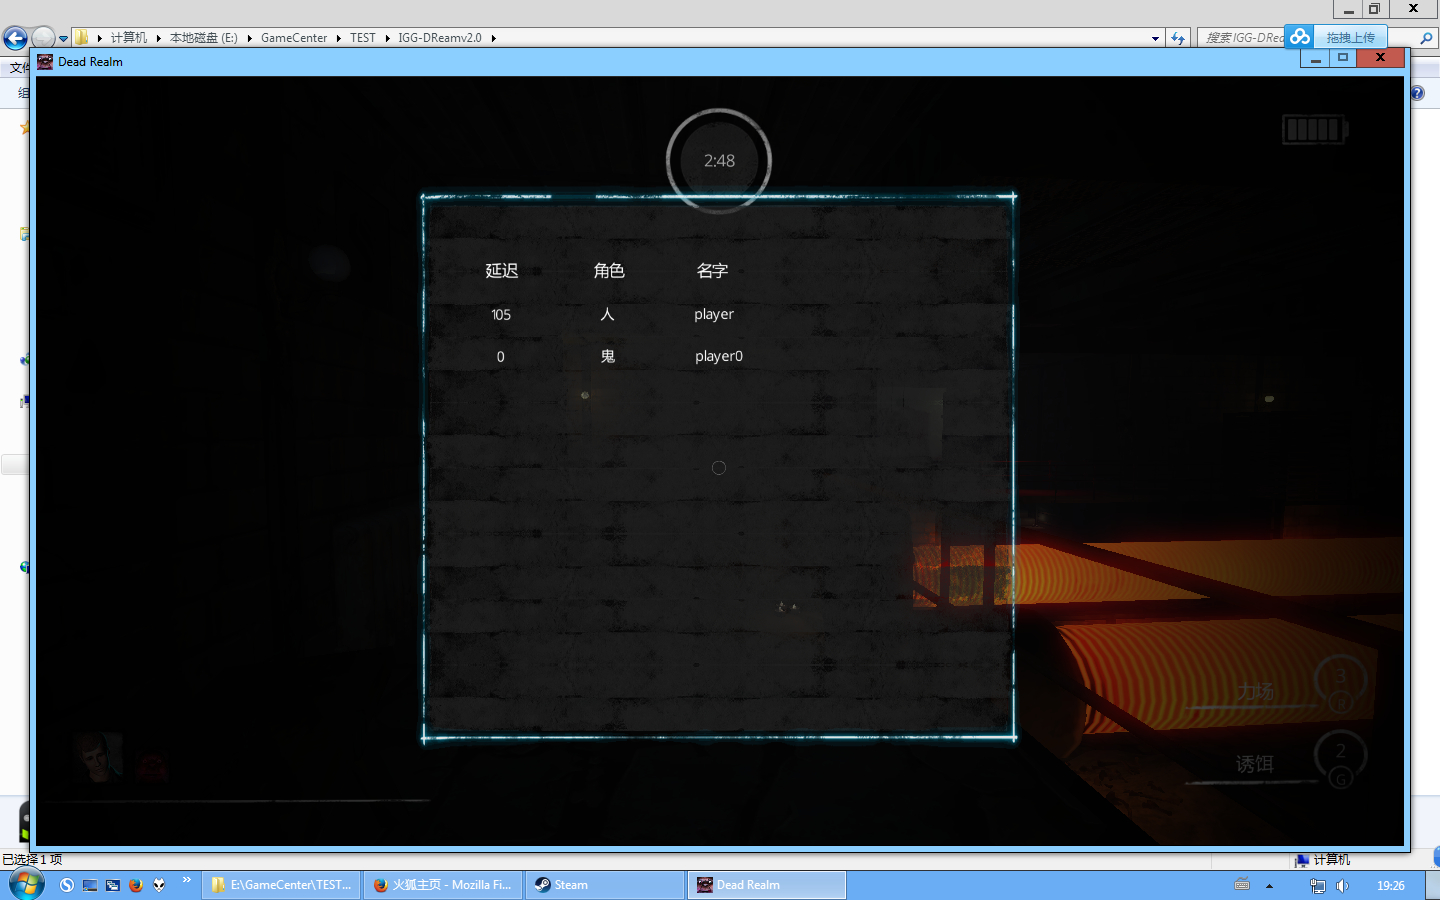Click the 19:26 taskbar clock
The width and height of the screenshot is (1440, 900).
(x=1391, y=886)
